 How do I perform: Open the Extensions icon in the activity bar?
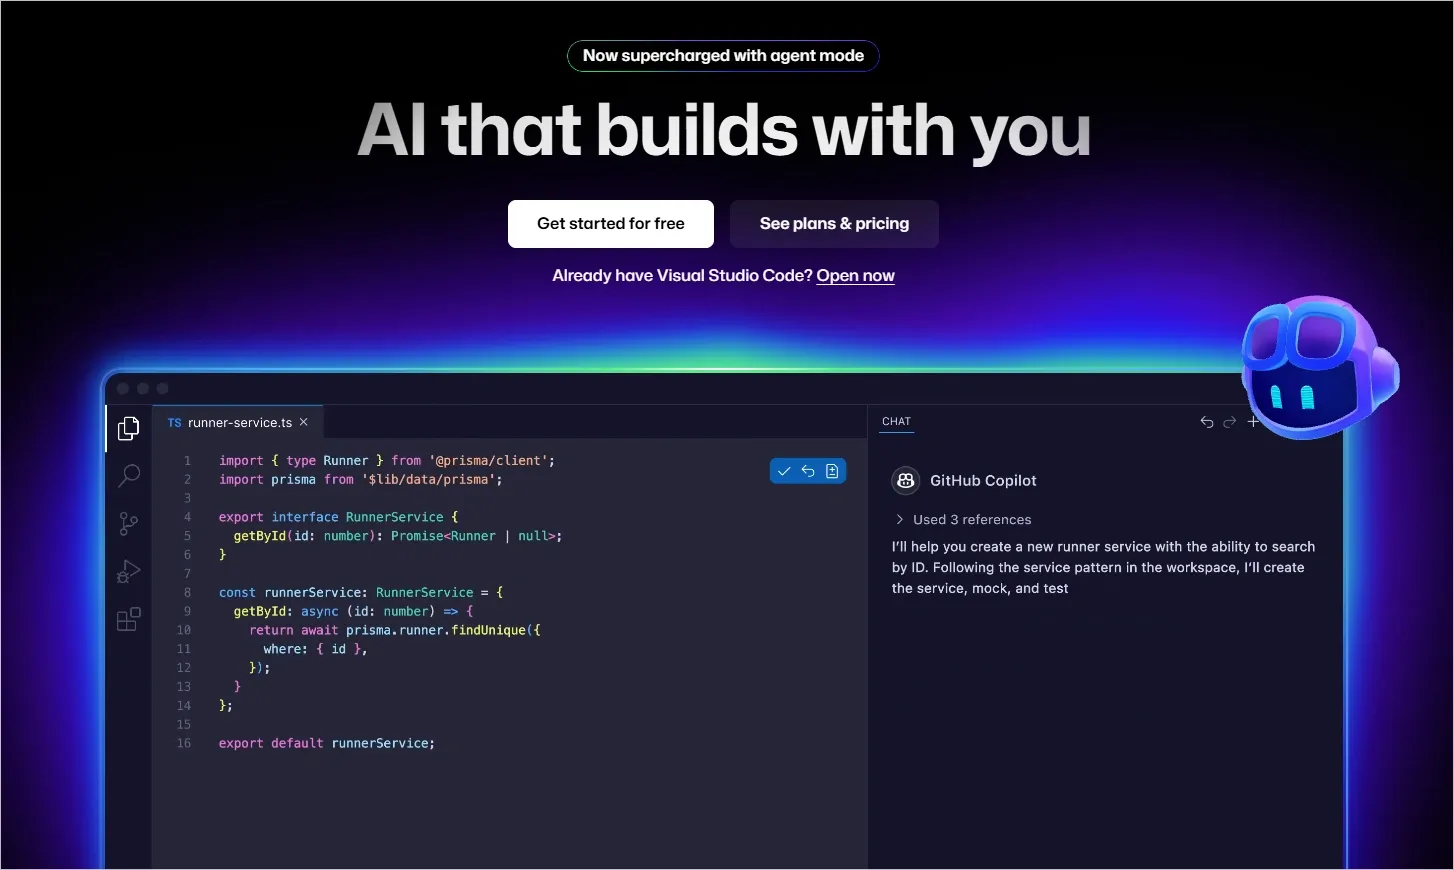pos(128,619)
